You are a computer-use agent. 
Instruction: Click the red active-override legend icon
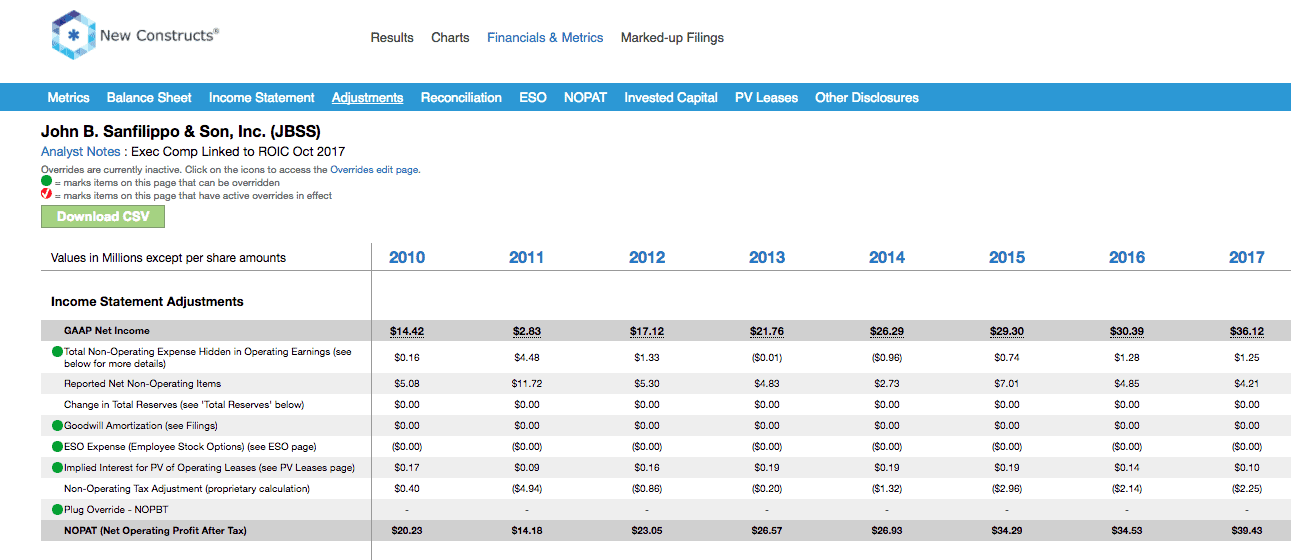pos(46,196)
